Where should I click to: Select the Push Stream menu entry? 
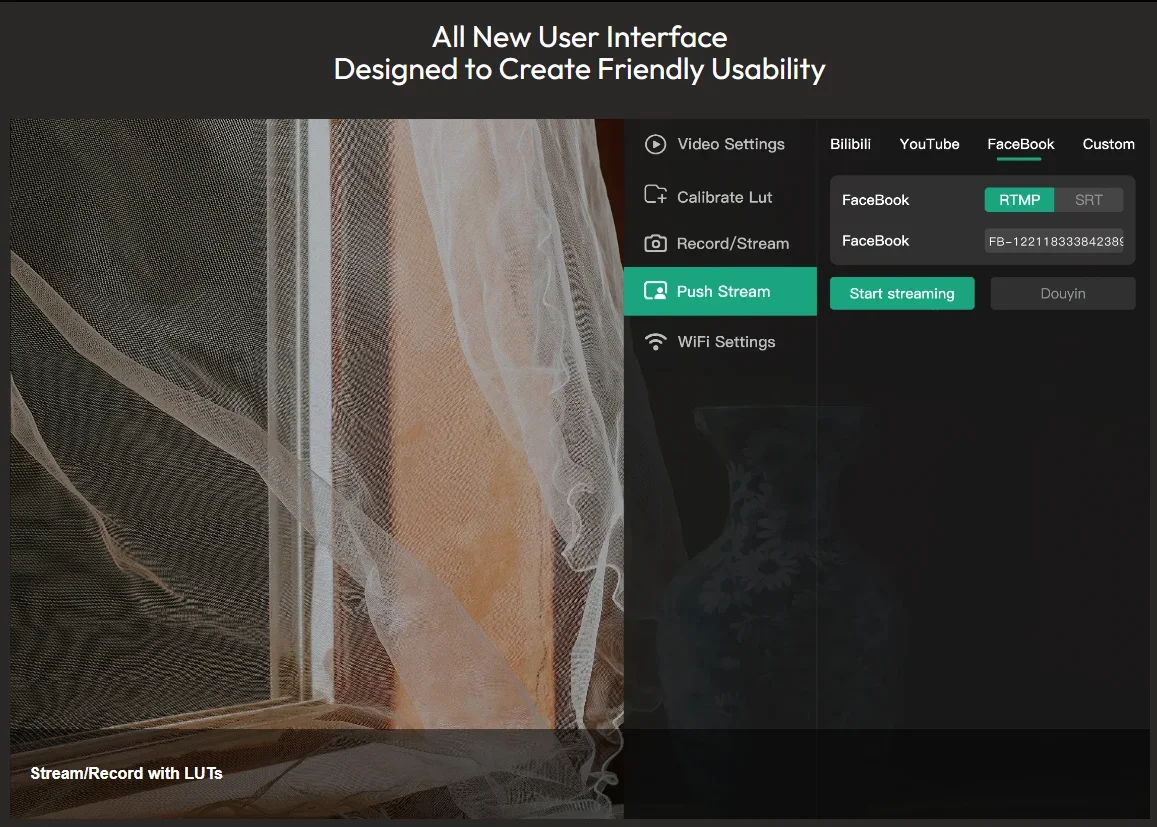pyautogui.click(x=720, y=291)
